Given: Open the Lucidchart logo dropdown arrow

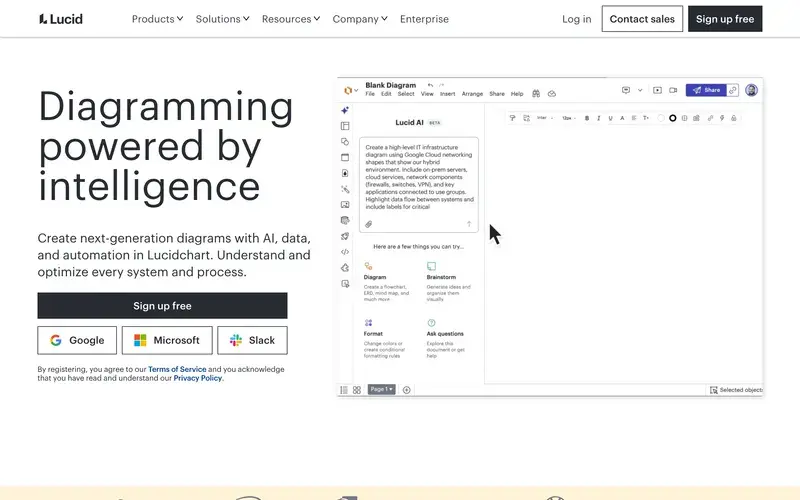Looking at the screenshot, I should pyautogui.click(x=356, y=90).
